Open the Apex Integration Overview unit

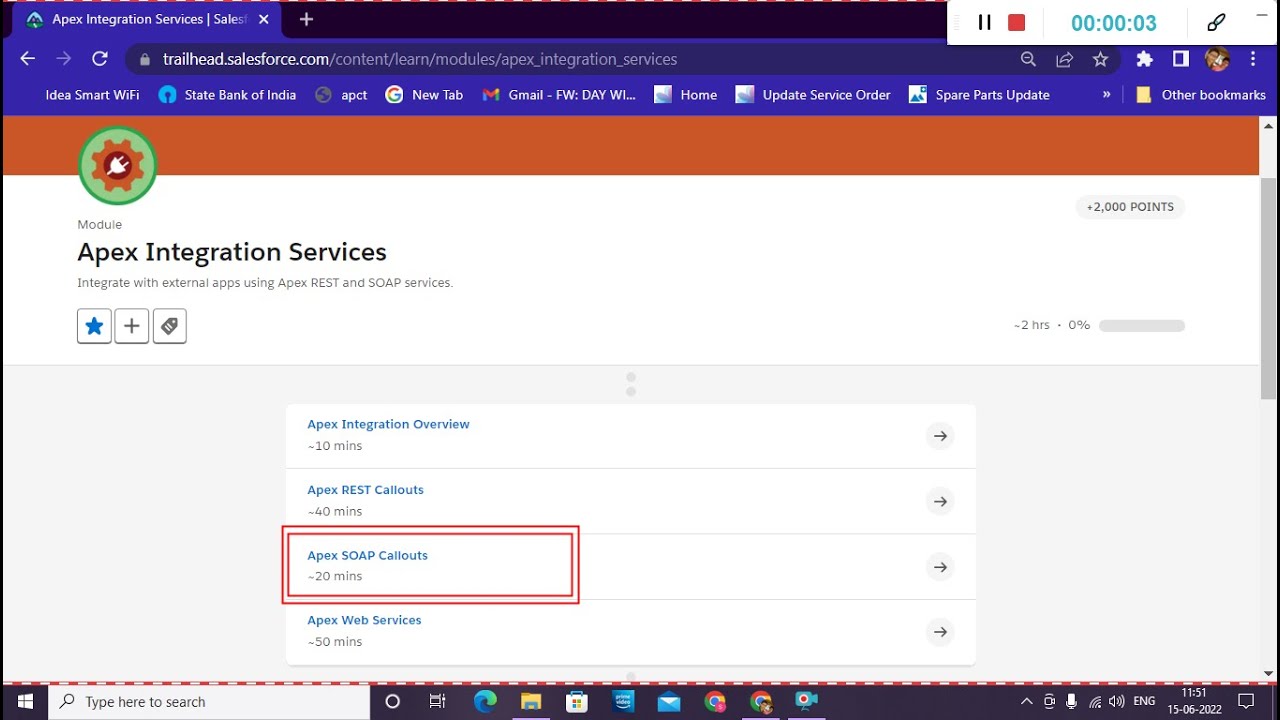[388, 424]
